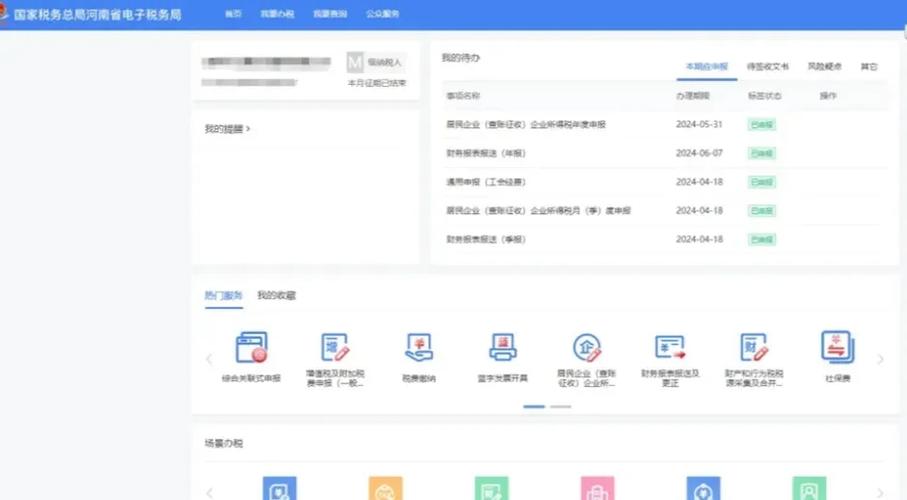Select the 热门服务 tab
907x500 pixels.
pyautogui.click(x=223, y=296)
